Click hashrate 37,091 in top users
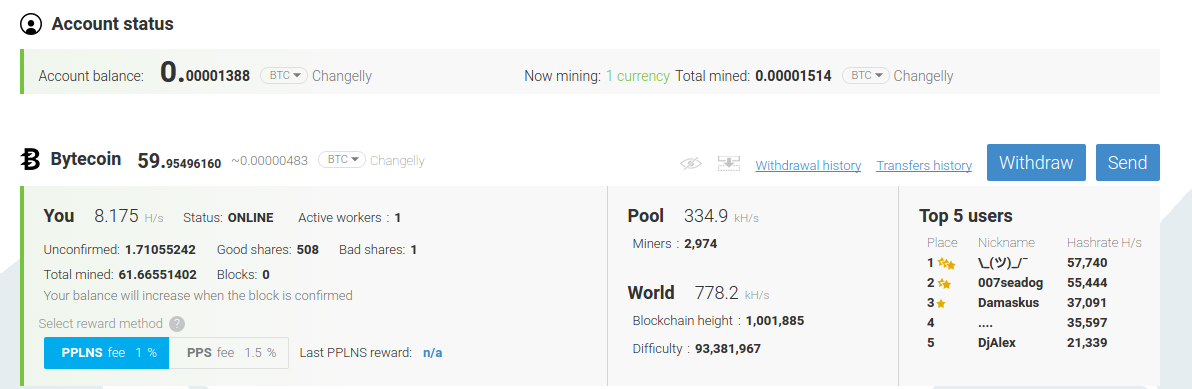This screenshot has height=389, width=1192. tap(1087, 302)
